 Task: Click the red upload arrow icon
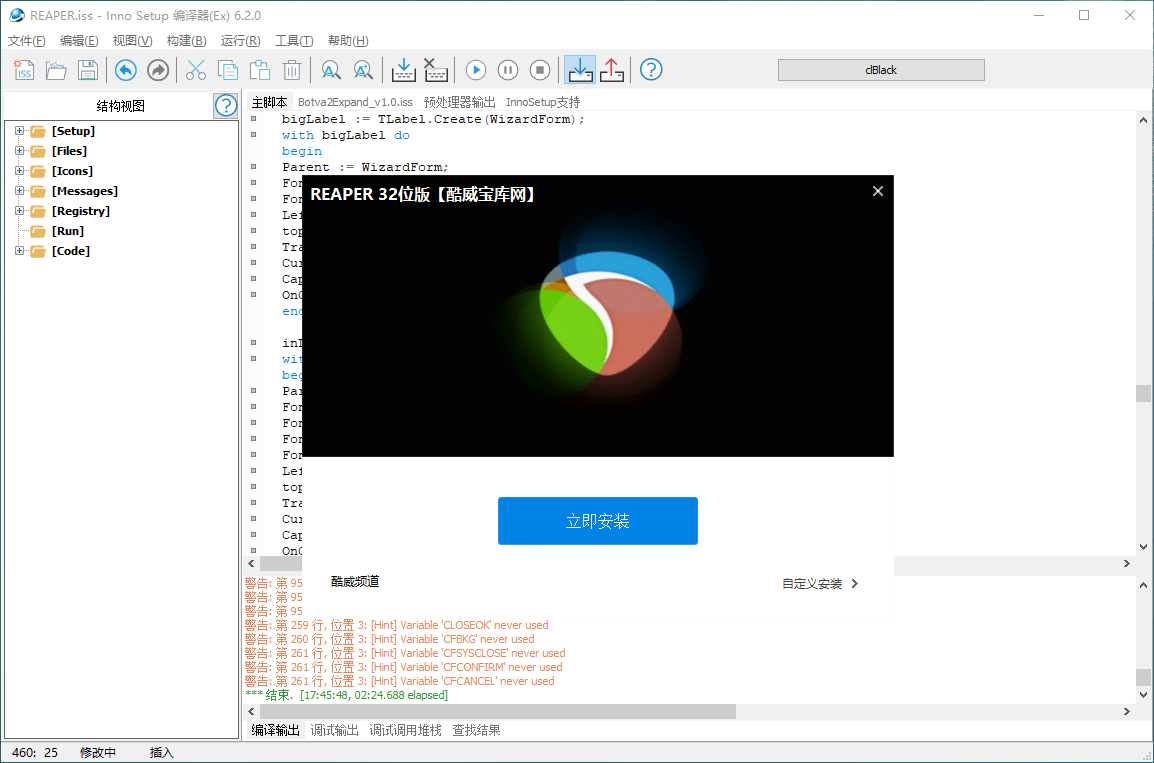(x=612, y=70)
